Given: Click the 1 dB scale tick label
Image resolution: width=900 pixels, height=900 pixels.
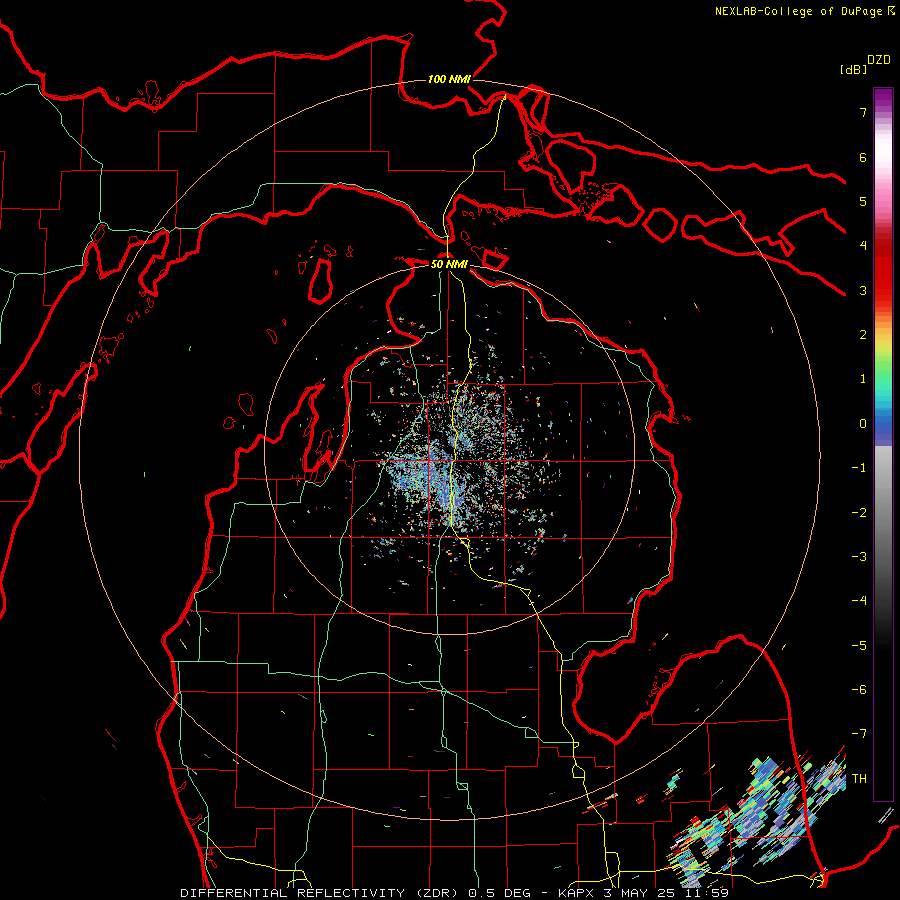Looking at the screenshot, I should (x=863, y=379).
